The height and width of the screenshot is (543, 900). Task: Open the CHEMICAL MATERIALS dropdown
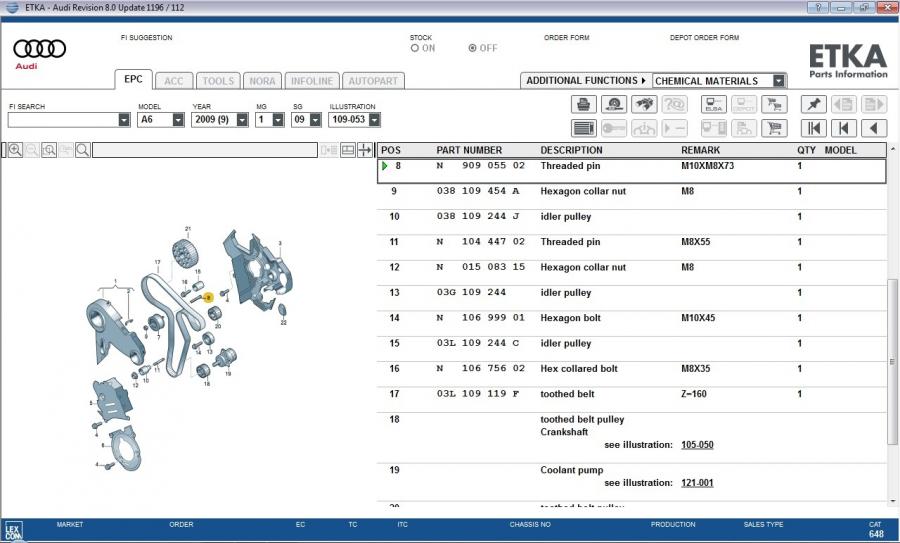point(779,81)
